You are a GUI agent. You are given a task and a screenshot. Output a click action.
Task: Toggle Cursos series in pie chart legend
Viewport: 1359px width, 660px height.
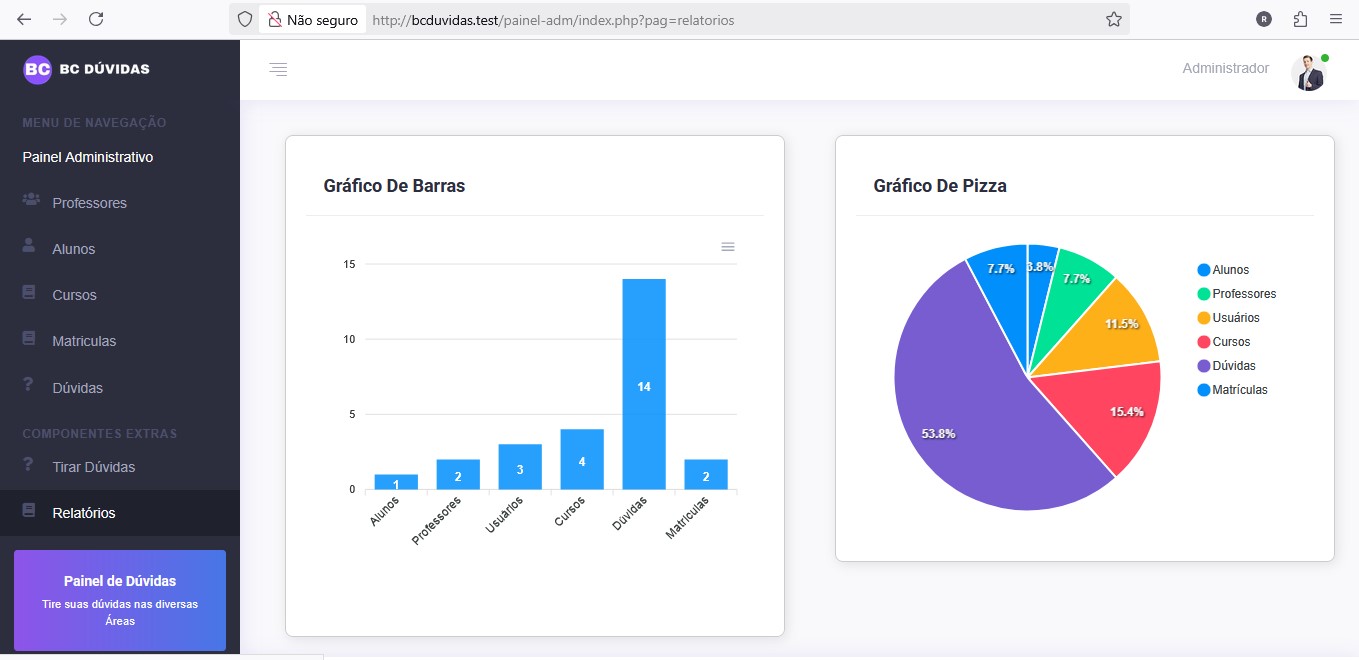[1230, 342]
